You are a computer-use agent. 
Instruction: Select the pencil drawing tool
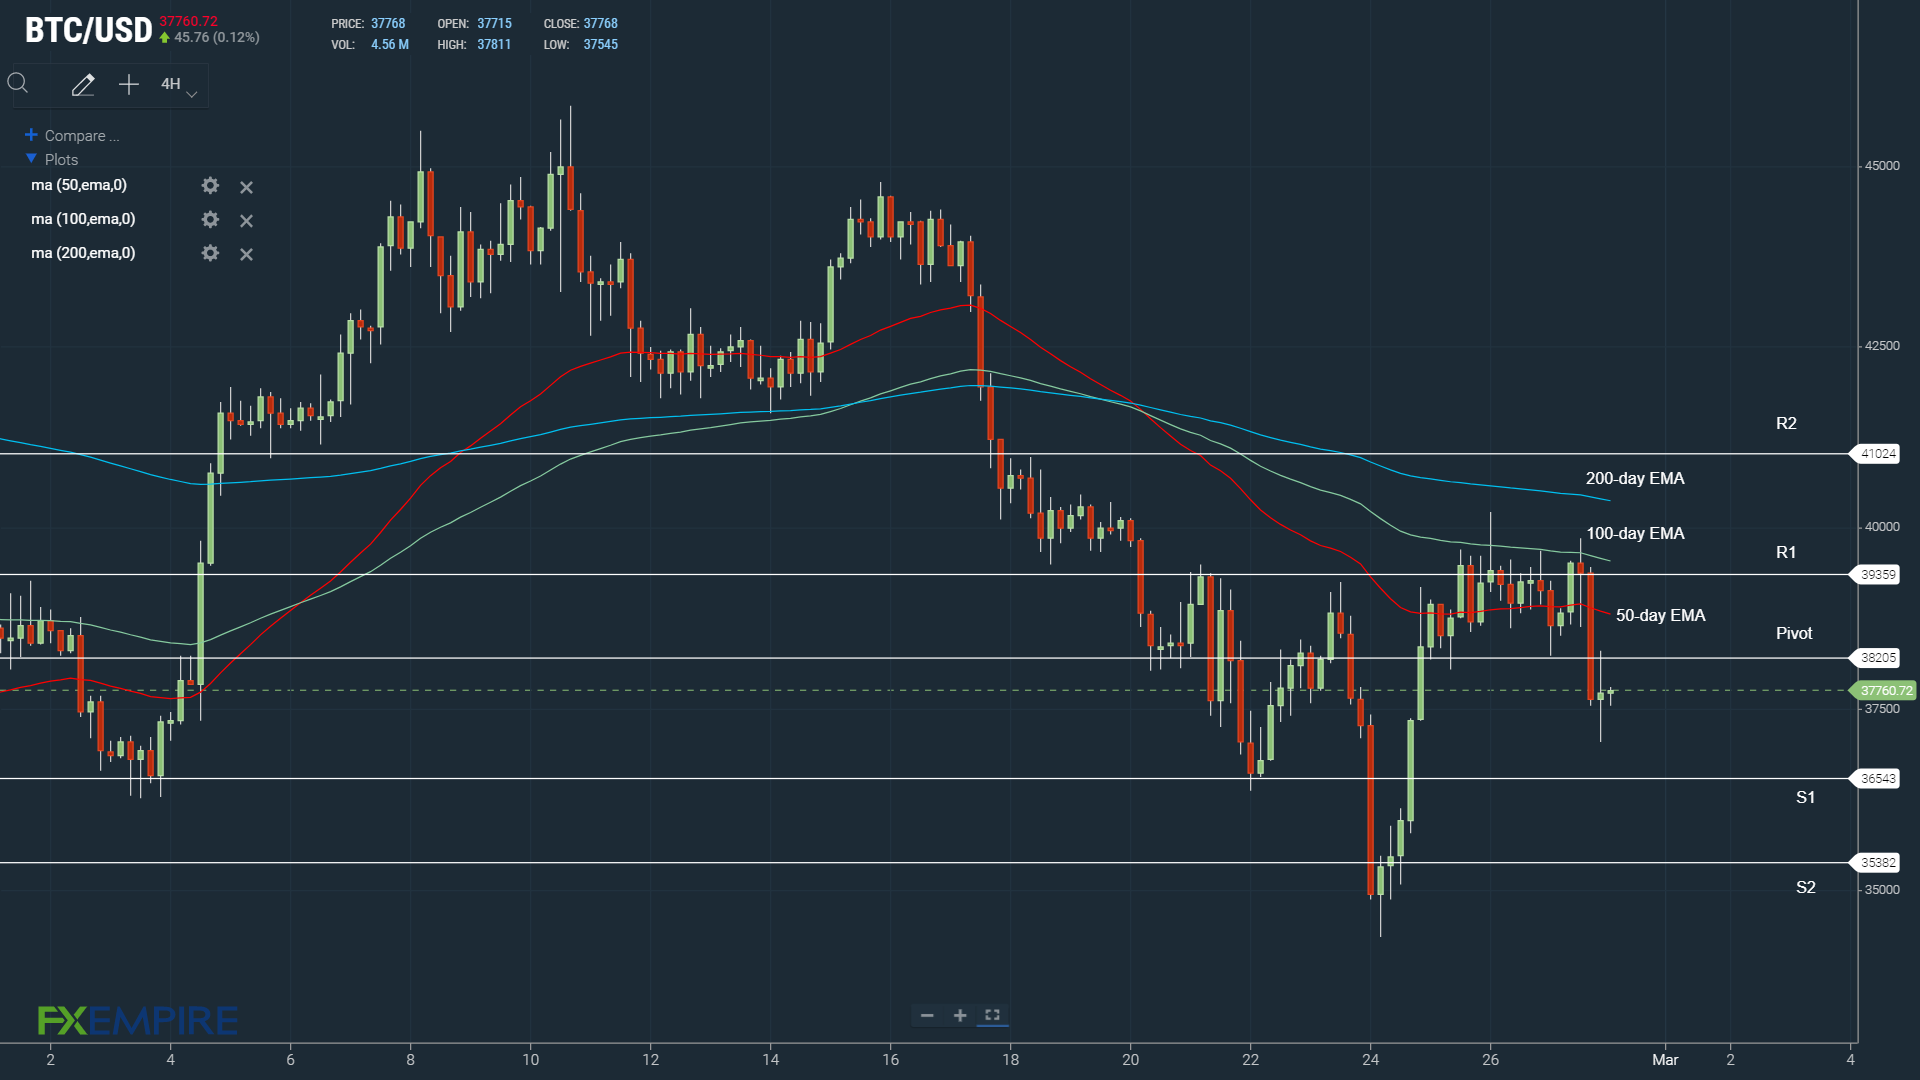pyautogui.click(x=83, y=85)
